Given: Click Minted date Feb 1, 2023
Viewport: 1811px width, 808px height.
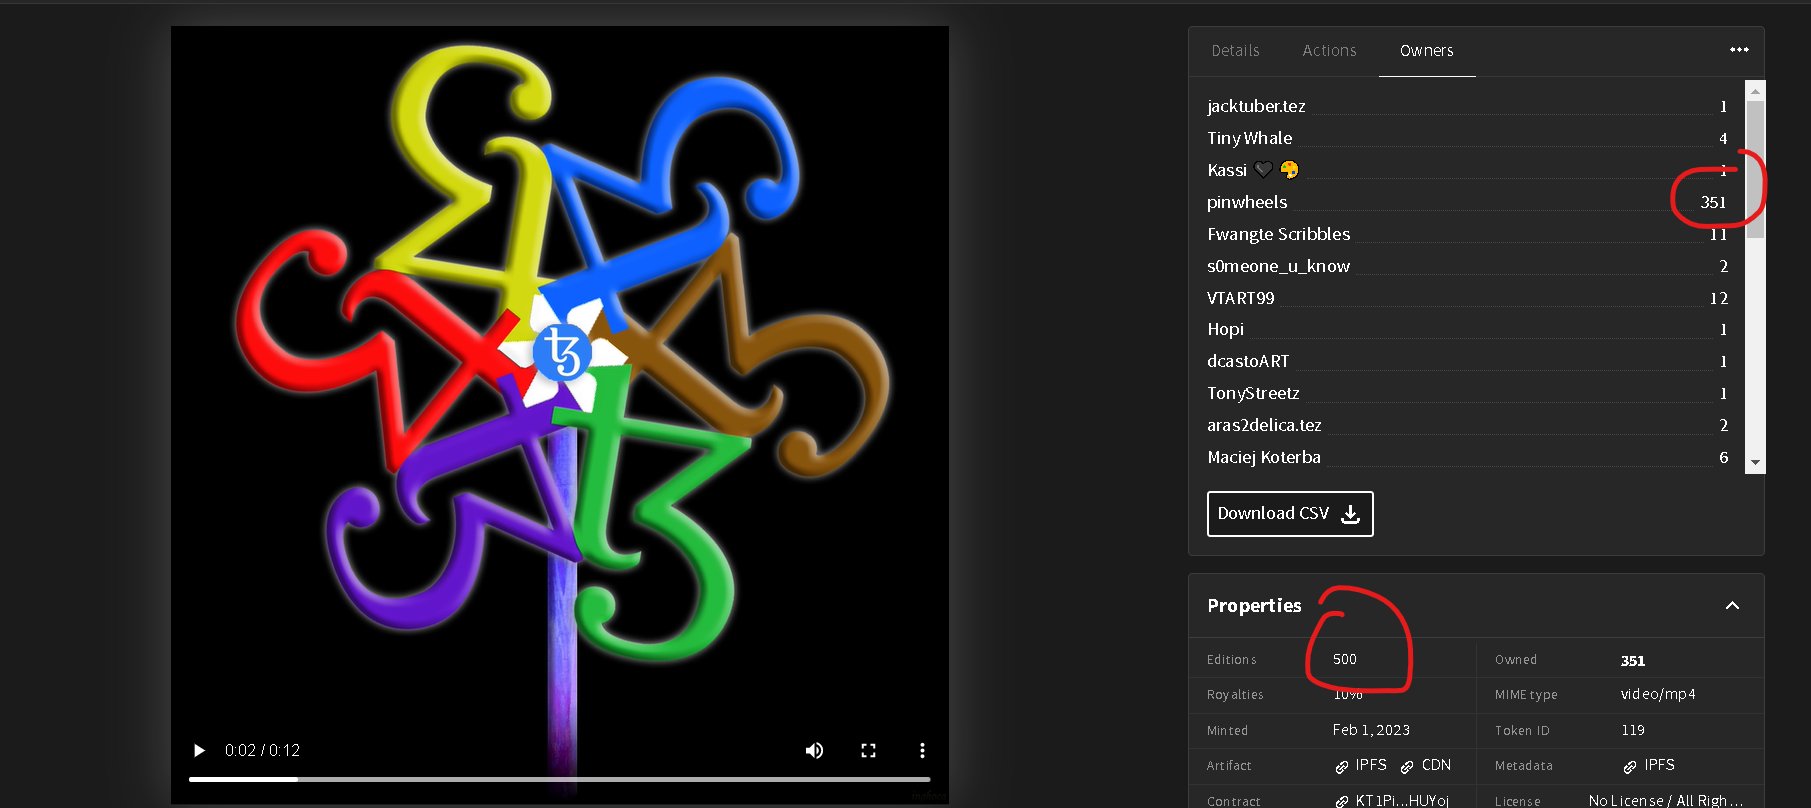Looking at the screenshot, I should pos(1371,730).
